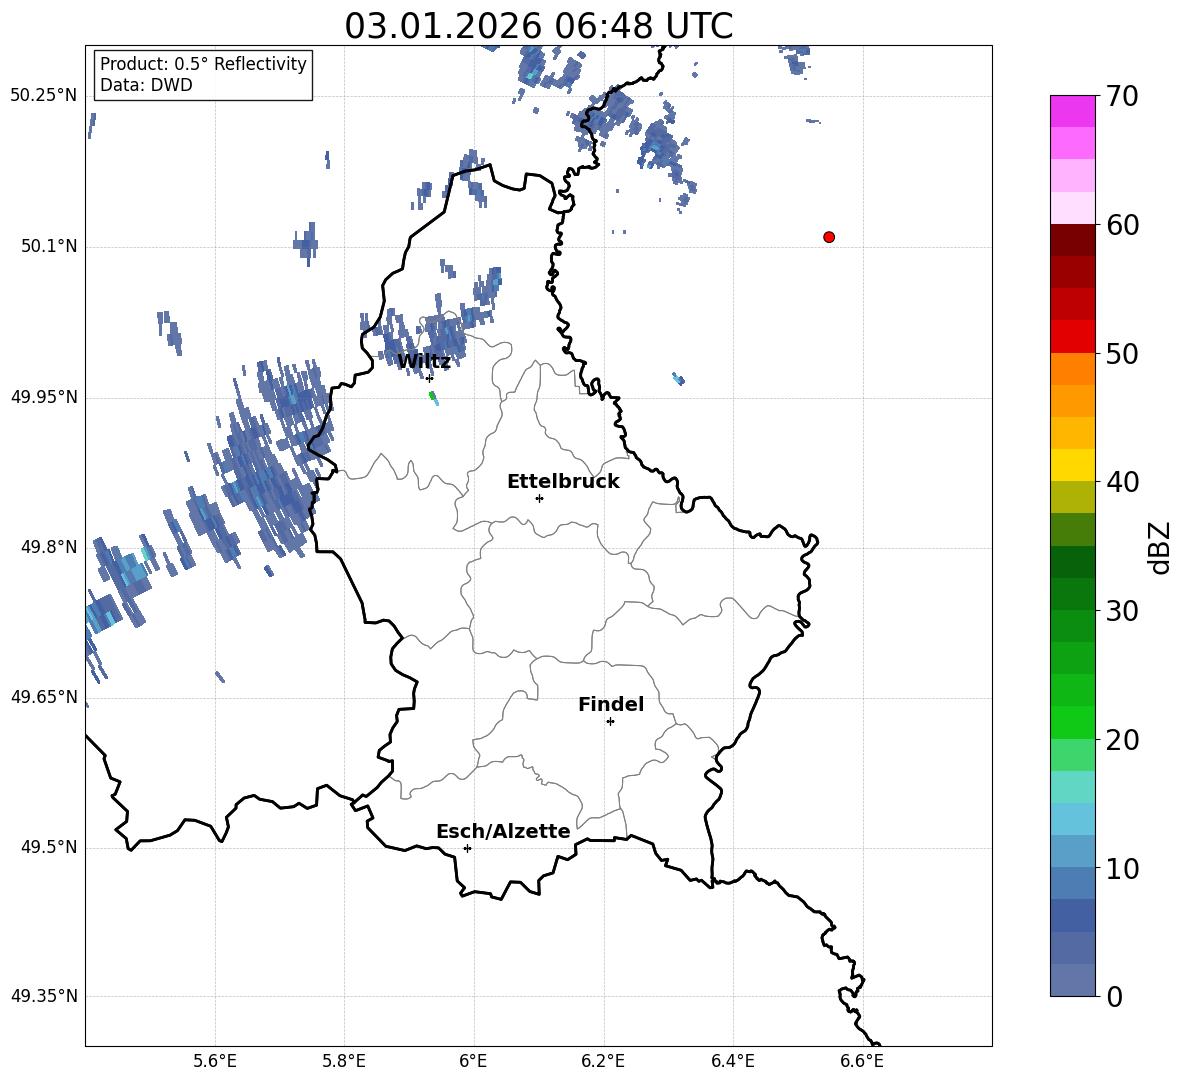Click the dBZ colorbar label

(1158, 547)
